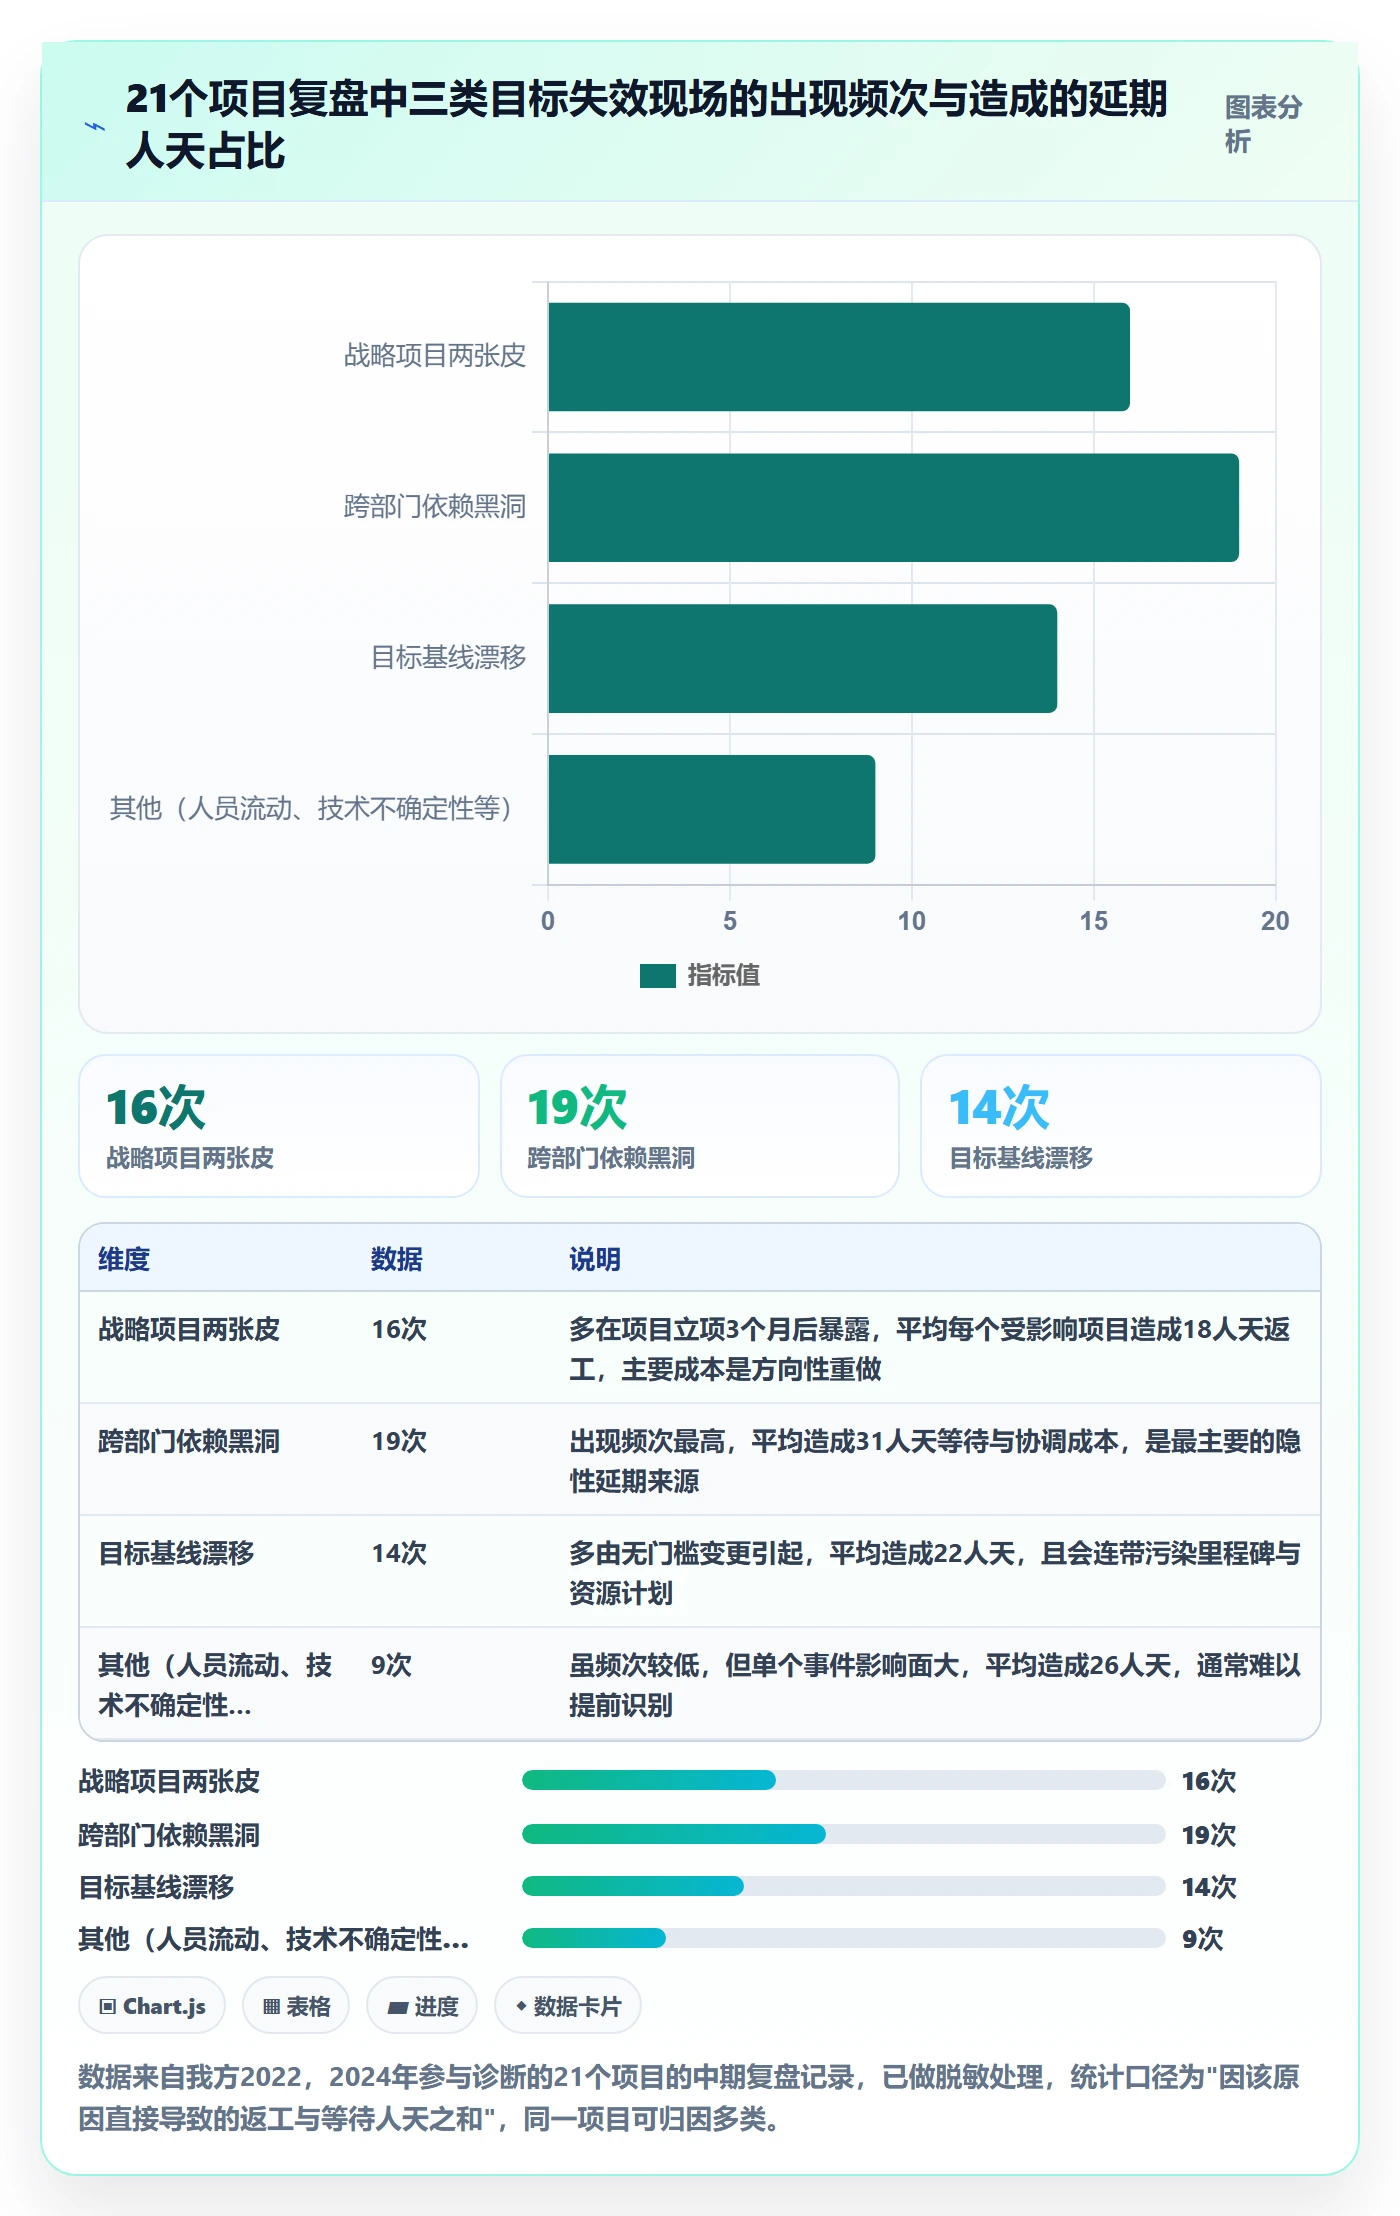
Task: Click the description mentioning 平均造成22人天
Action: [x=935, y=1573]
